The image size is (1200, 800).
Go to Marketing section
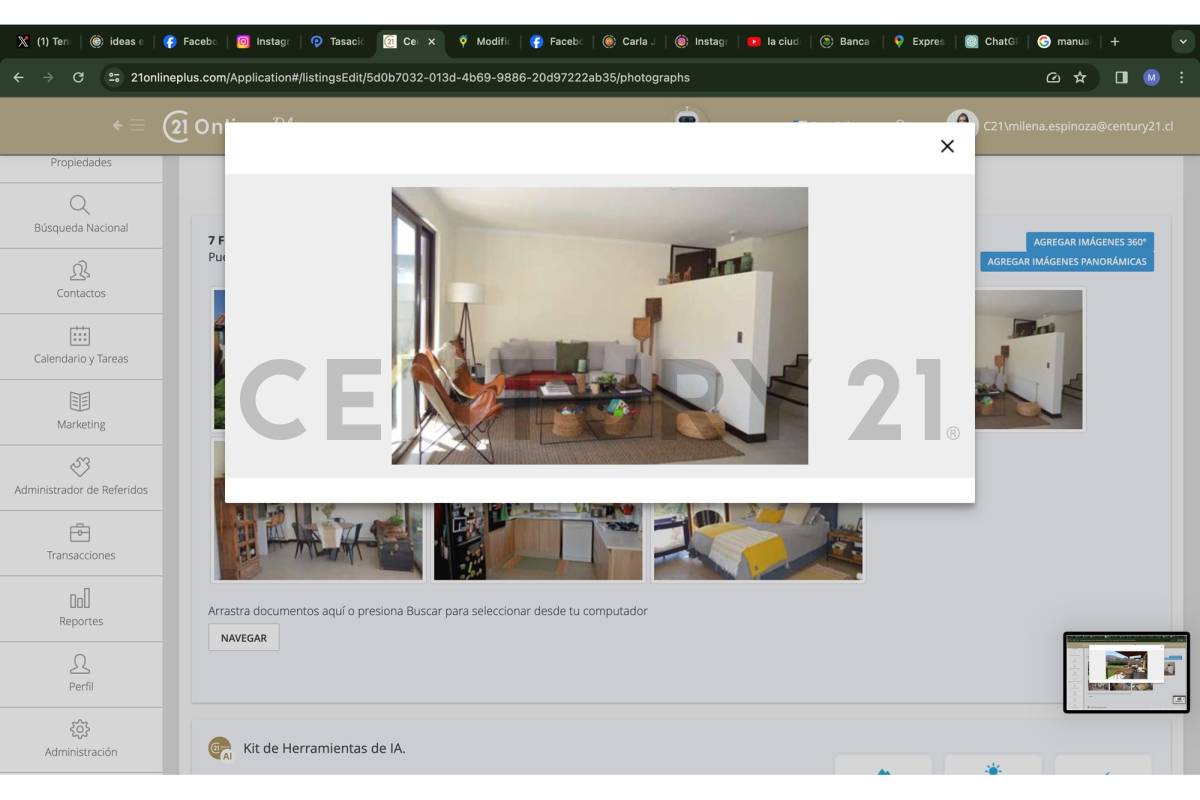[x=81, y=412]
